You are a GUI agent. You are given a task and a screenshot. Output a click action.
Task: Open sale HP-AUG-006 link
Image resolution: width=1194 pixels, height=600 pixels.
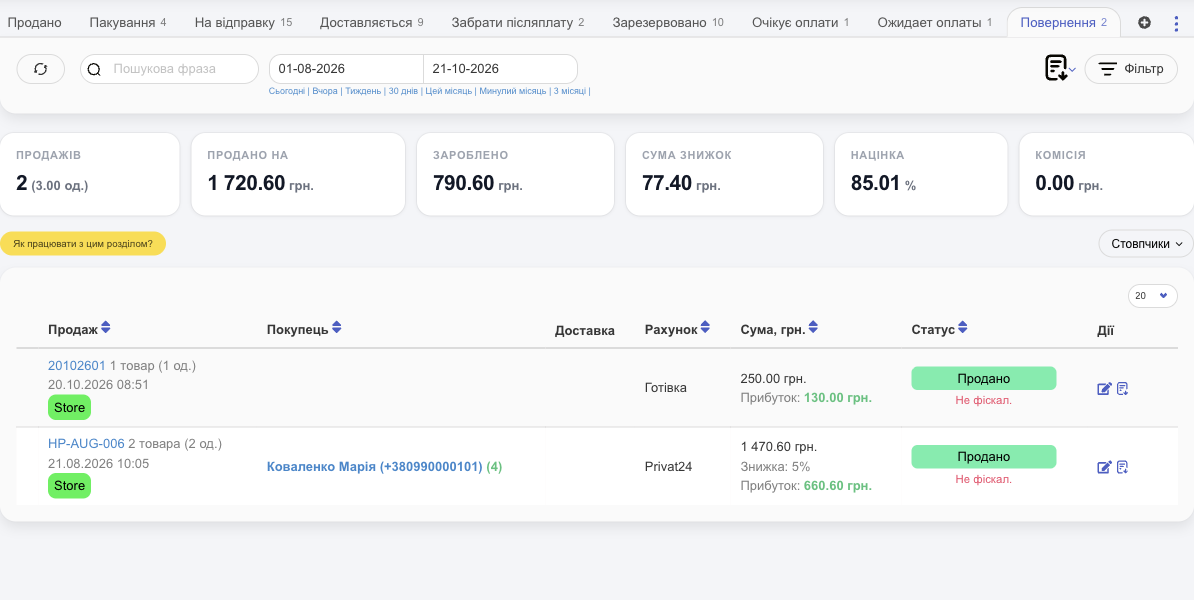tap(86, 443)
